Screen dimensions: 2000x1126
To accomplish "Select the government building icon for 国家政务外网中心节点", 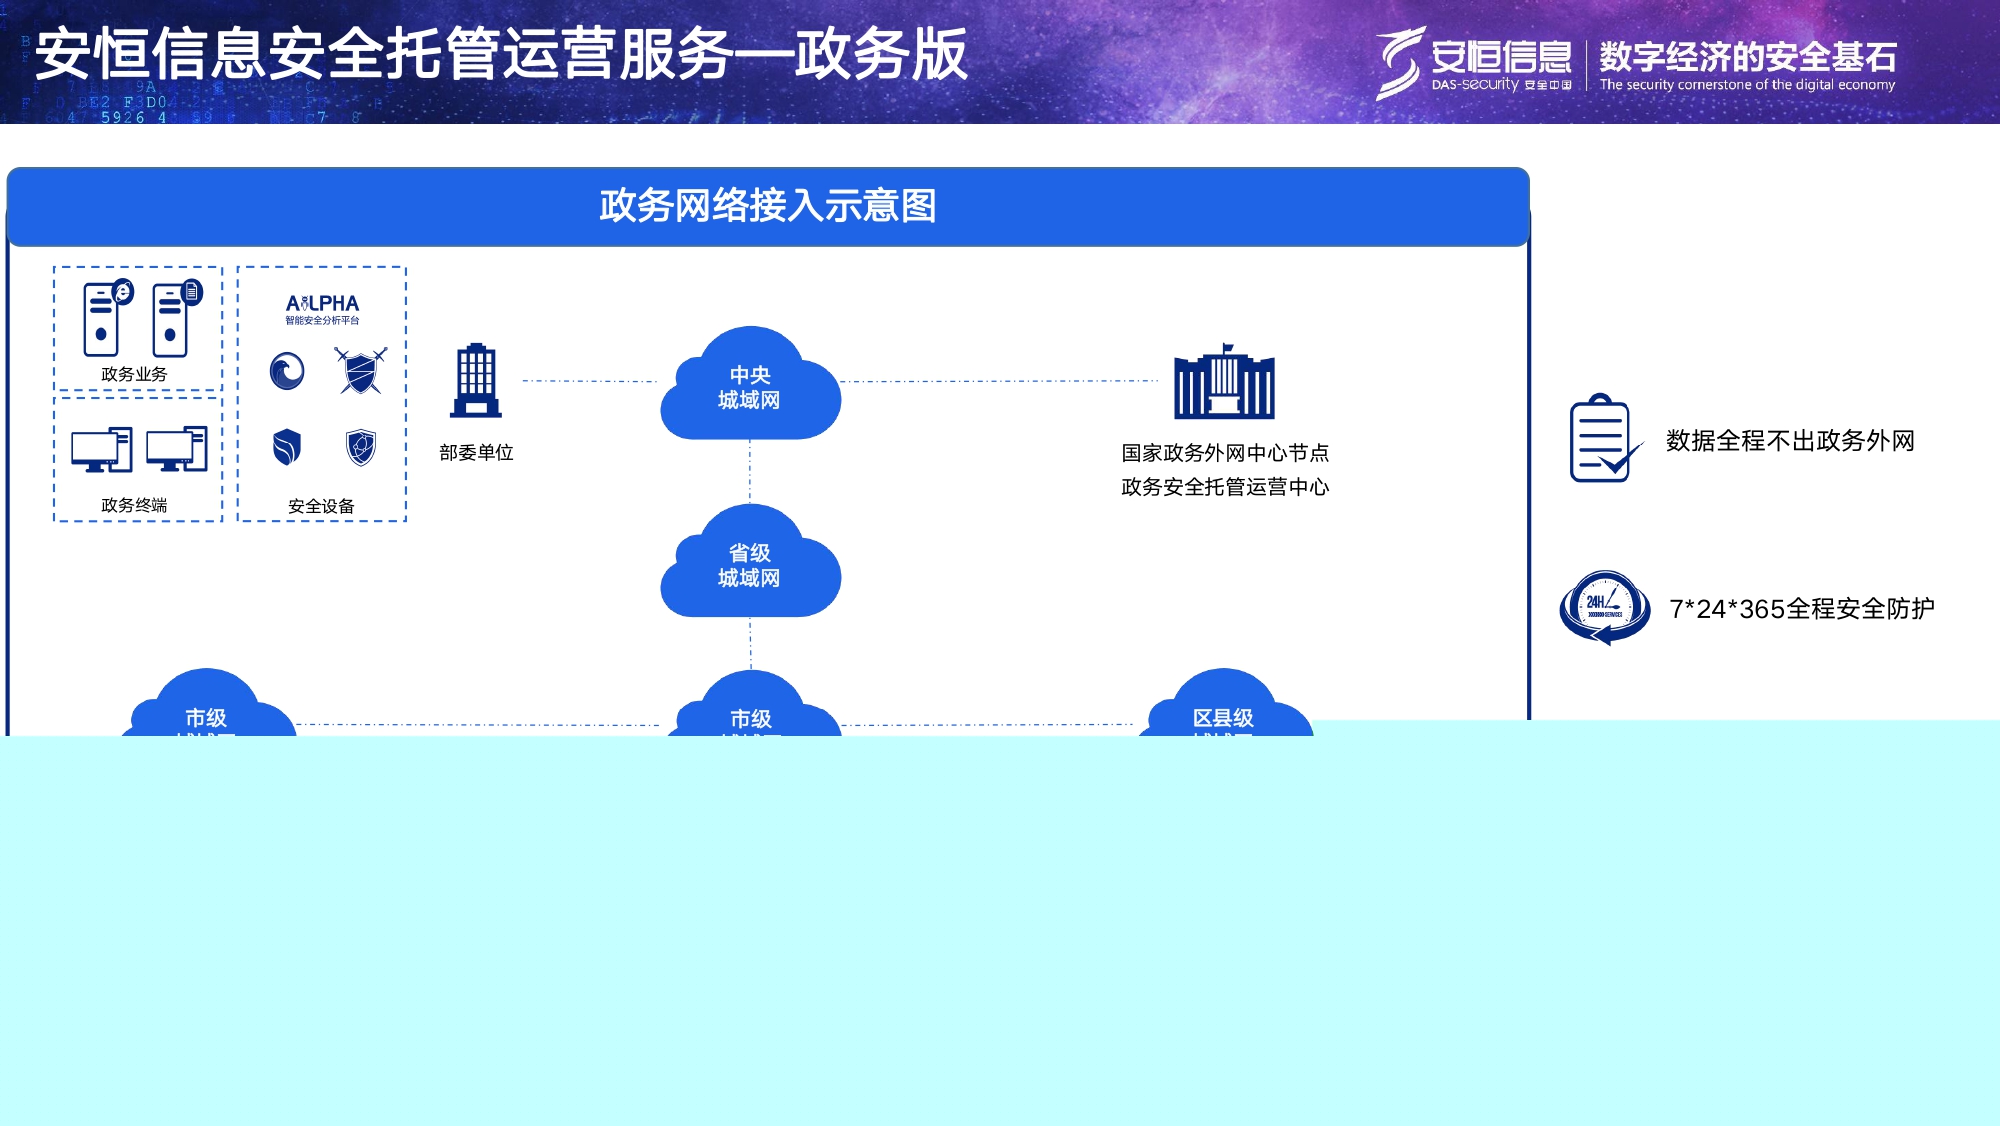I will (1224, 381).
